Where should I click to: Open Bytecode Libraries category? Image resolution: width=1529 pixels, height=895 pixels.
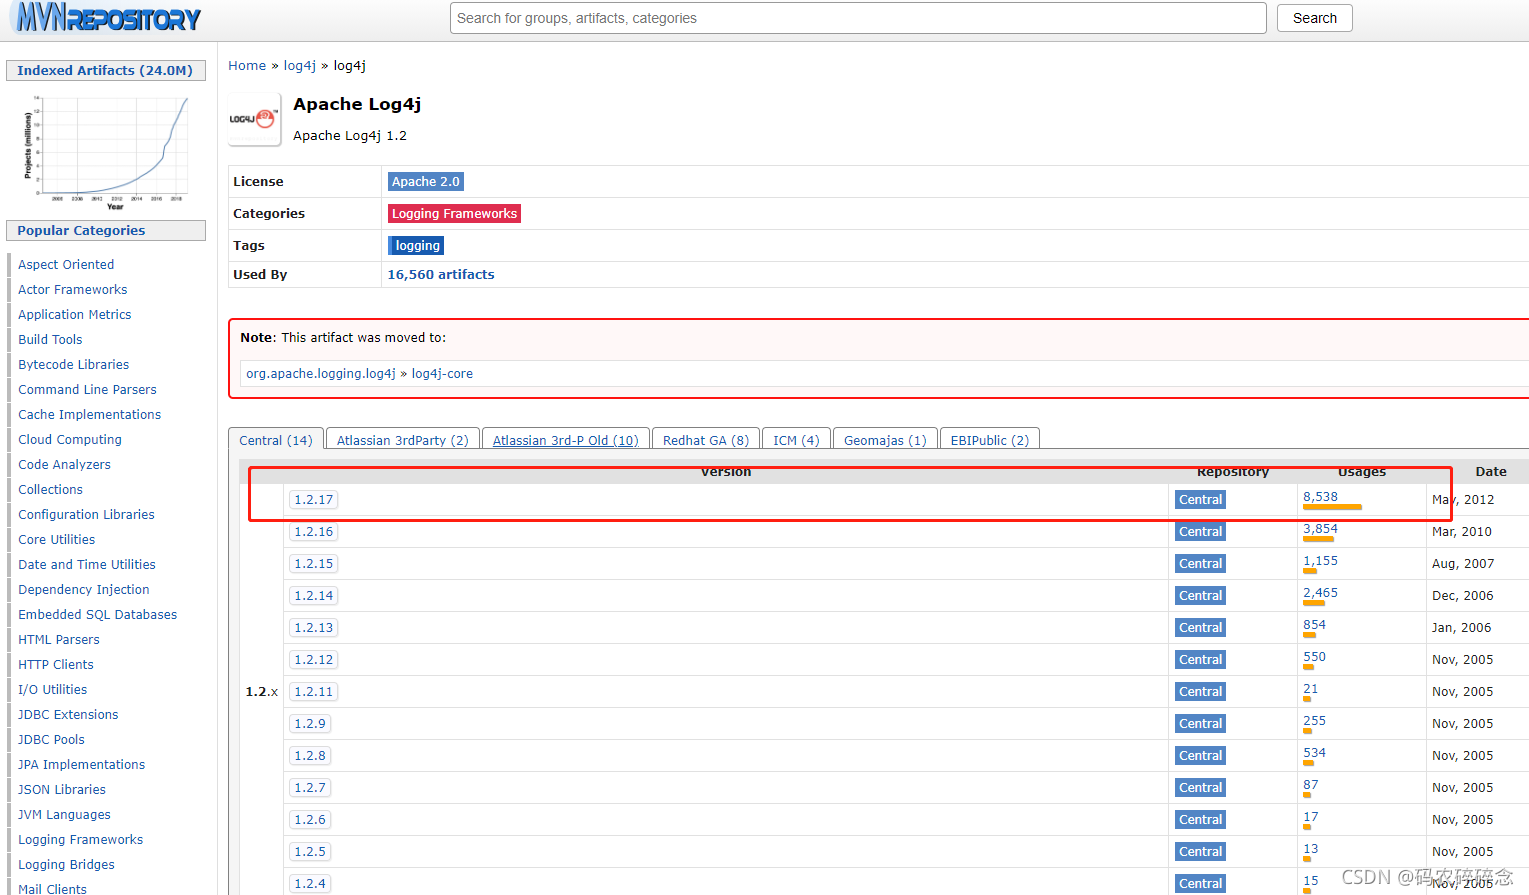coord(73,365)
